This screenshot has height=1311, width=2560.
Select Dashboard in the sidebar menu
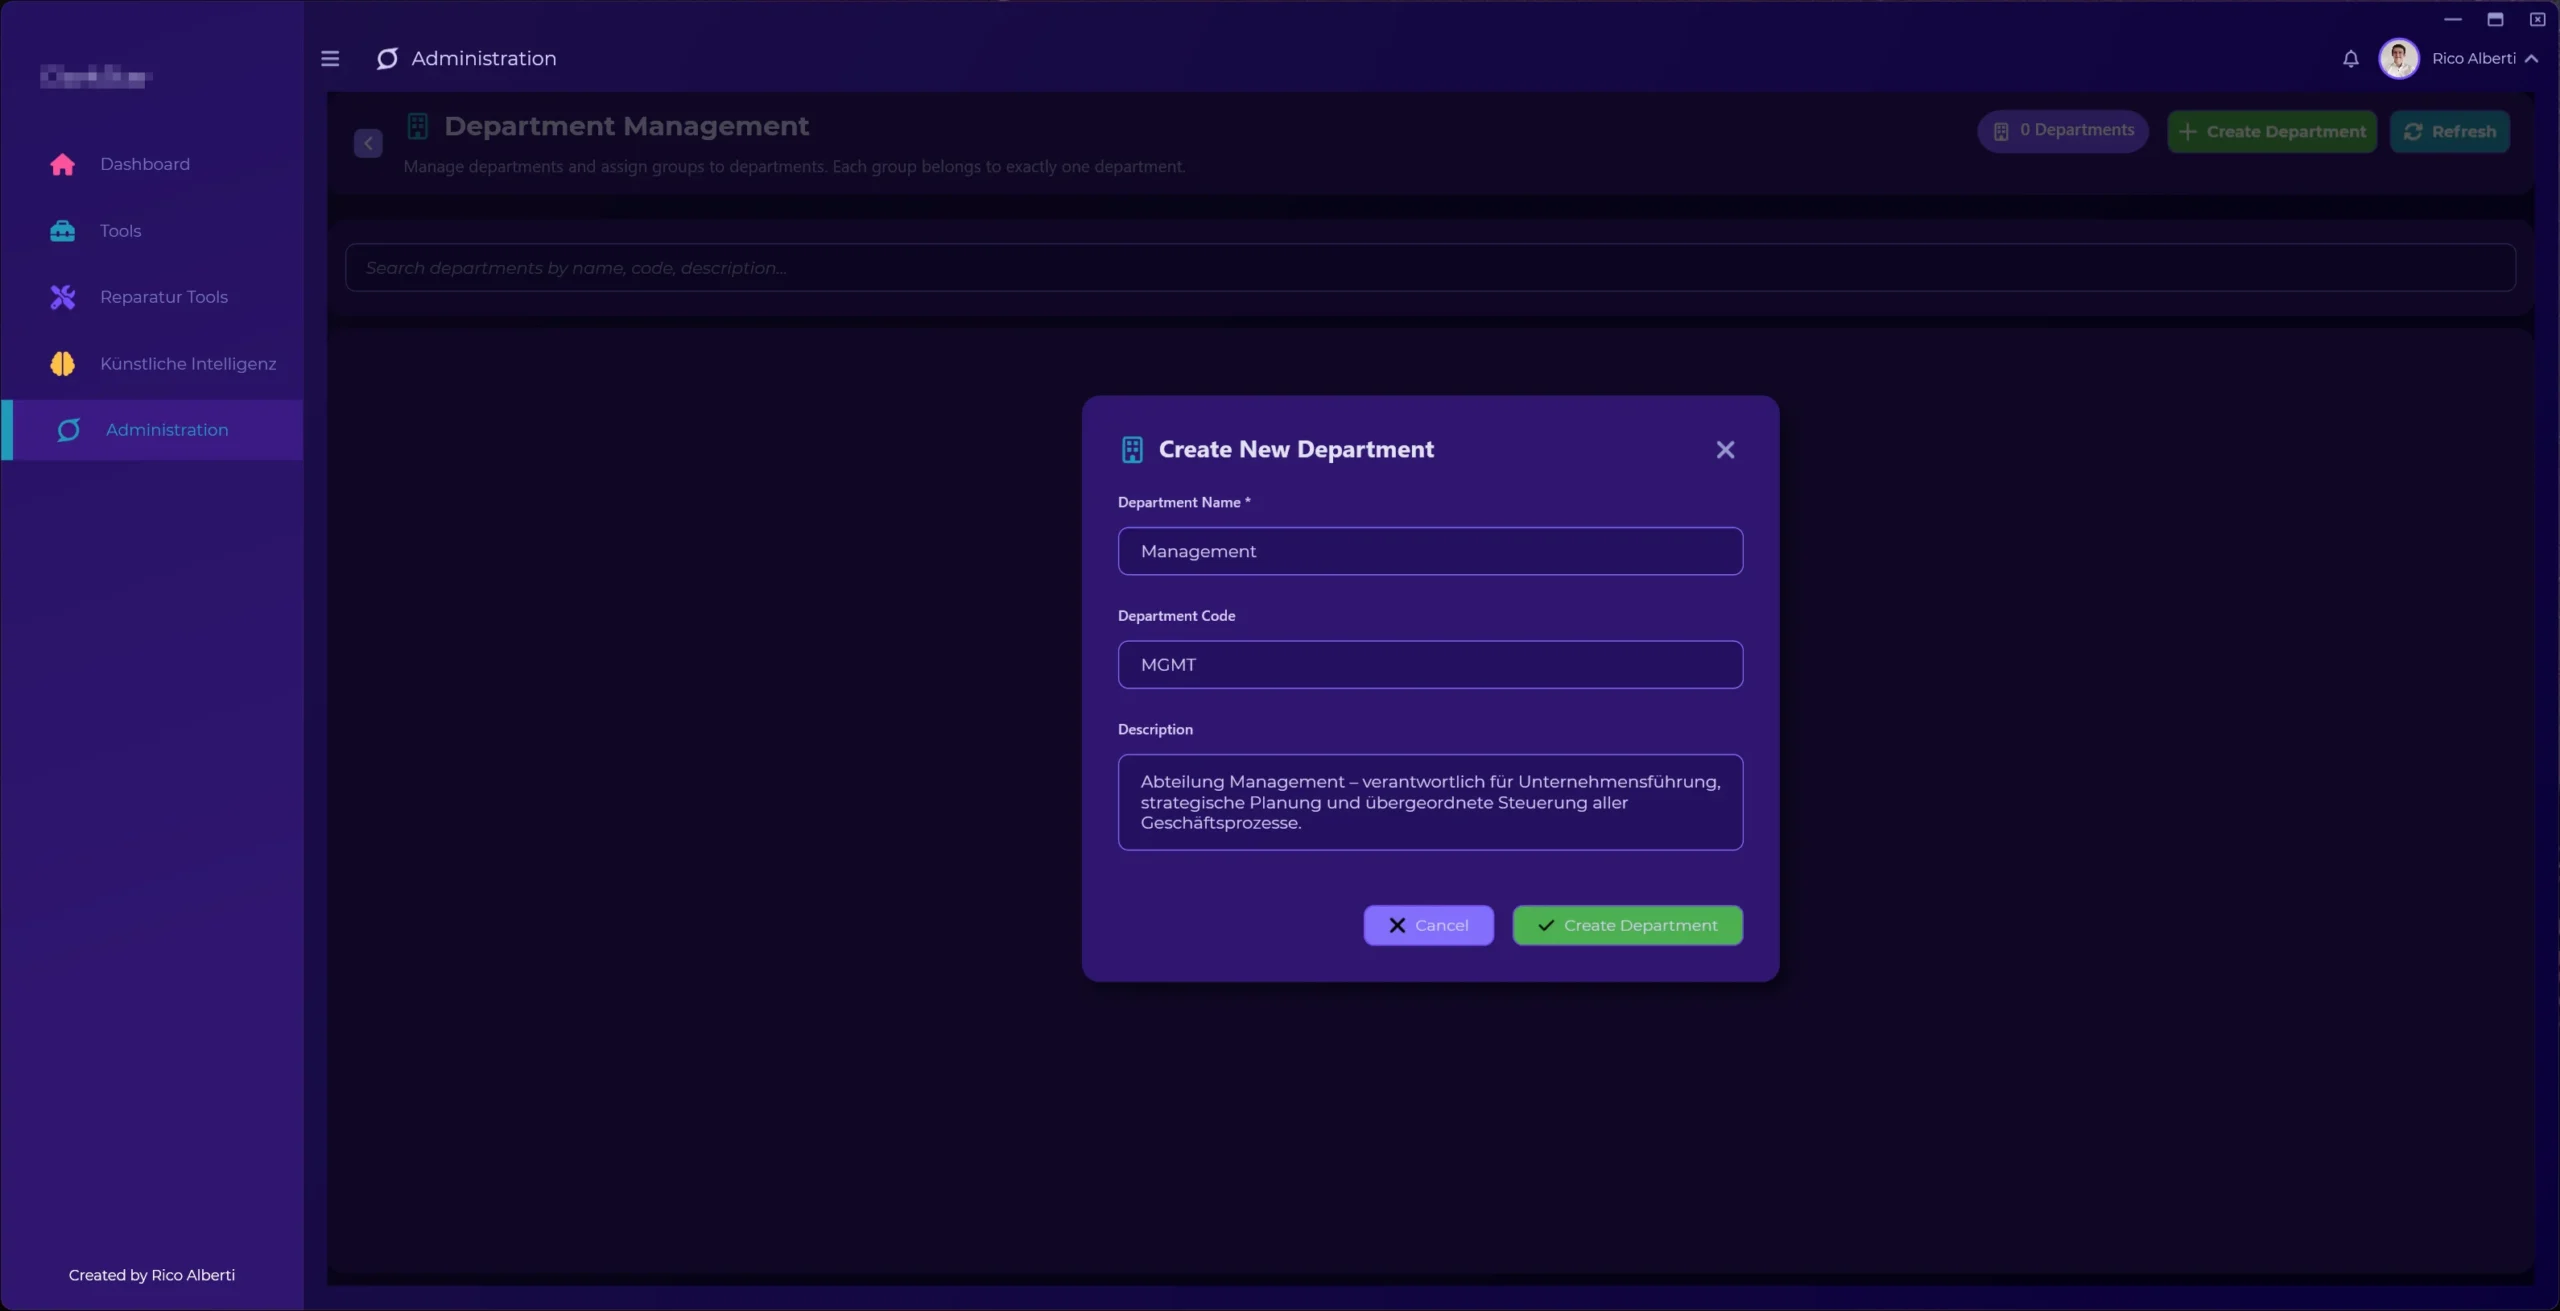click(144, 163)
